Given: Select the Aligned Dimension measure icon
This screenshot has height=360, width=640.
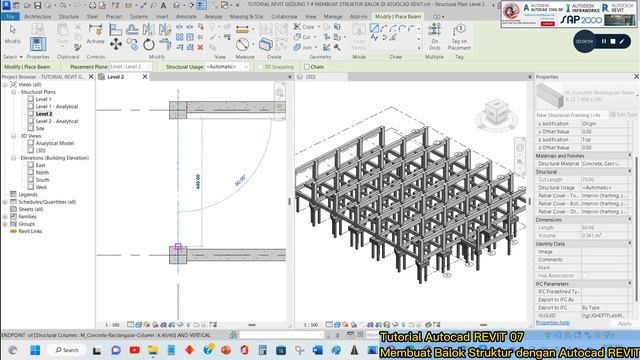Looking at the screenshot, I should pyautogui.click(x=242, y=30).
